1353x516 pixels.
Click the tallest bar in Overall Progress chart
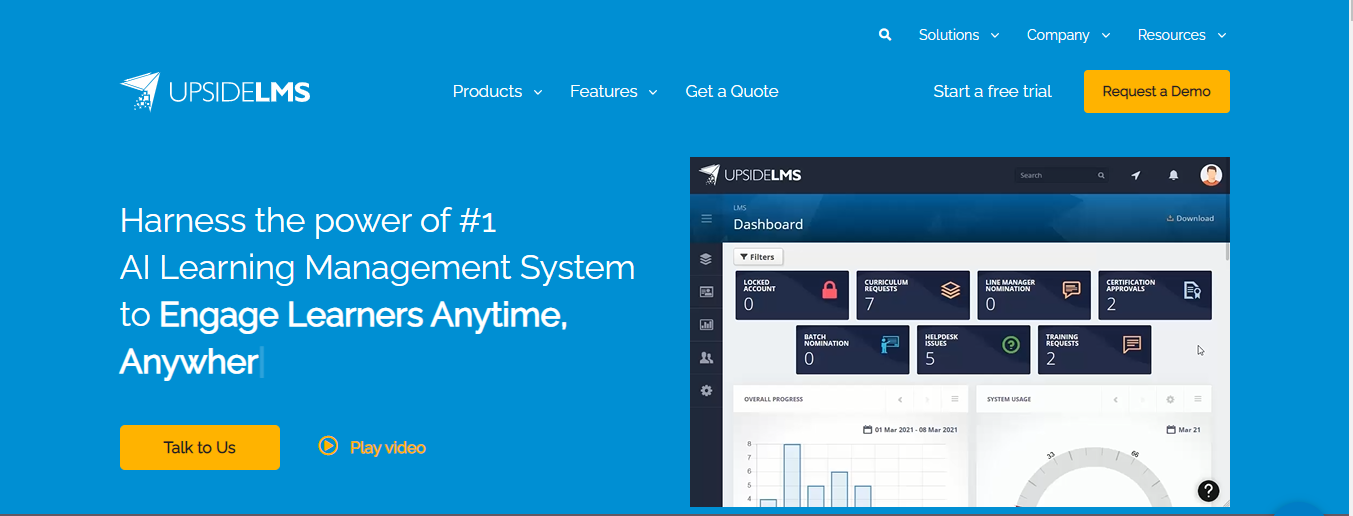pyautogui.click(x=792, y=475)
